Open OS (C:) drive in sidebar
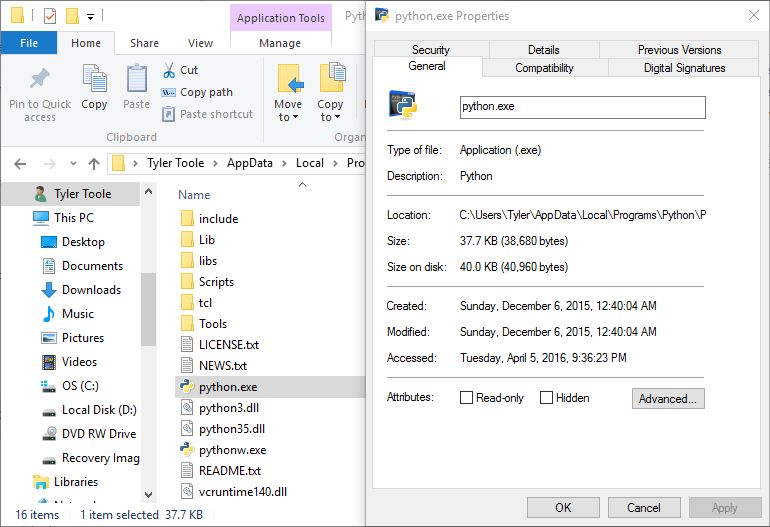Viewport: 770px width, 527px height. 80,386
